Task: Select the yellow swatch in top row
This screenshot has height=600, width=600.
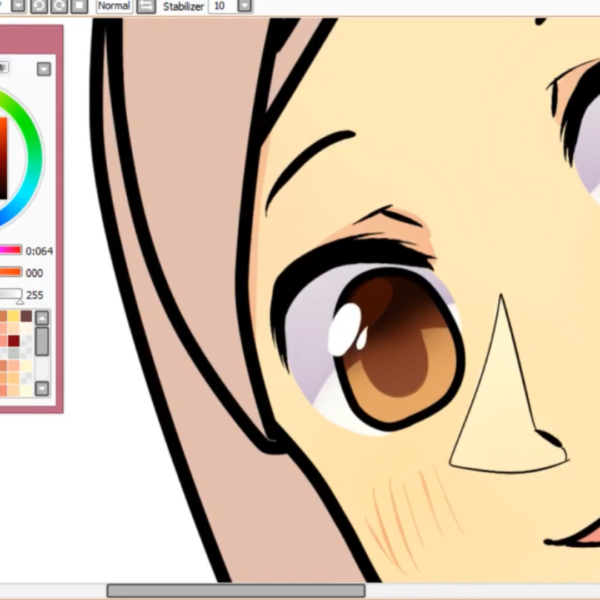Action: (x=14, y=316)
